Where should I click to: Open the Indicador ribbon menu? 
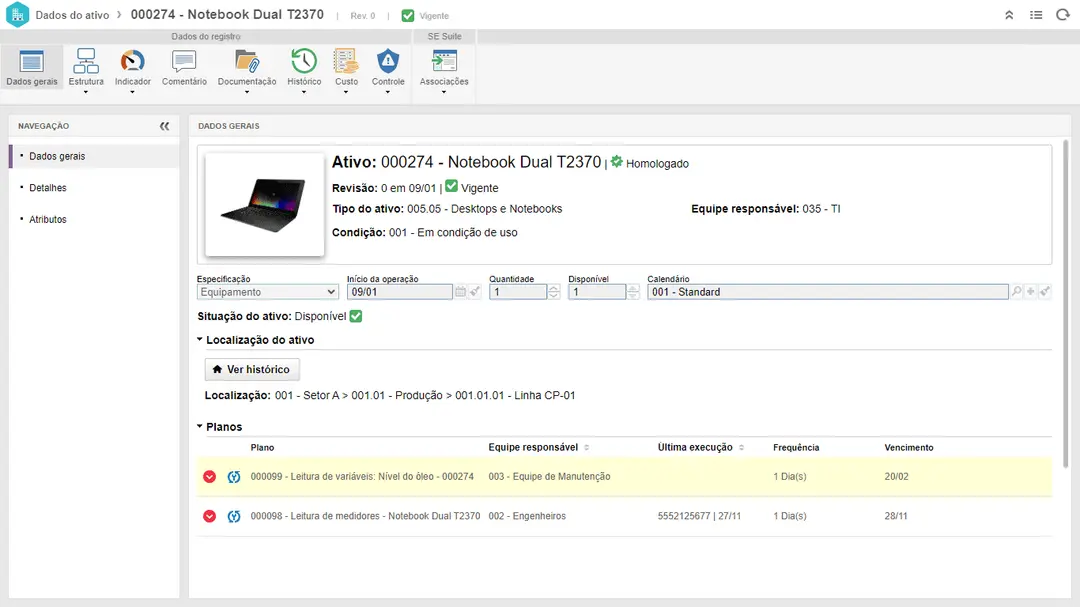click(132, 70)
